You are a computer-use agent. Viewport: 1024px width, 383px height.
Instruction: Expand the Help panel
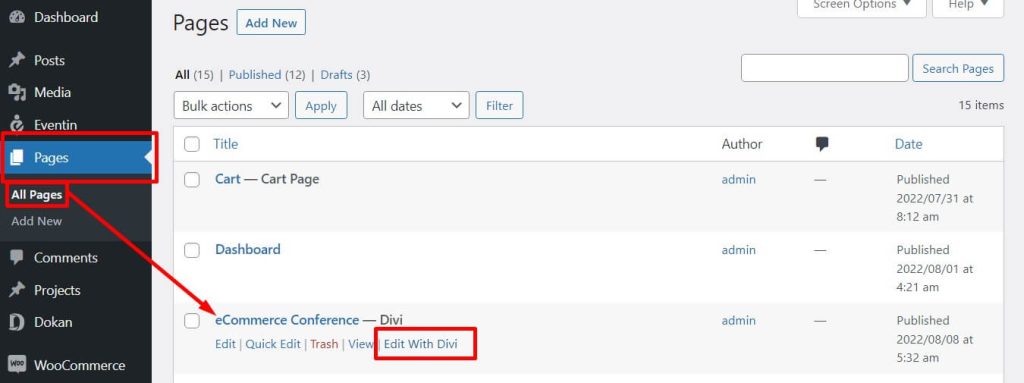pos(968,7)
